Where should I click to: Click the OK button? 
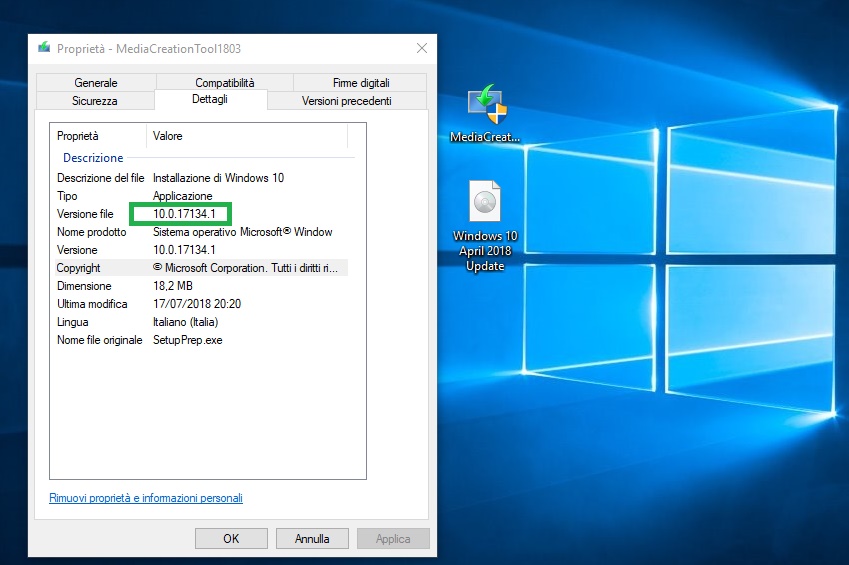[x=231, y=538]
